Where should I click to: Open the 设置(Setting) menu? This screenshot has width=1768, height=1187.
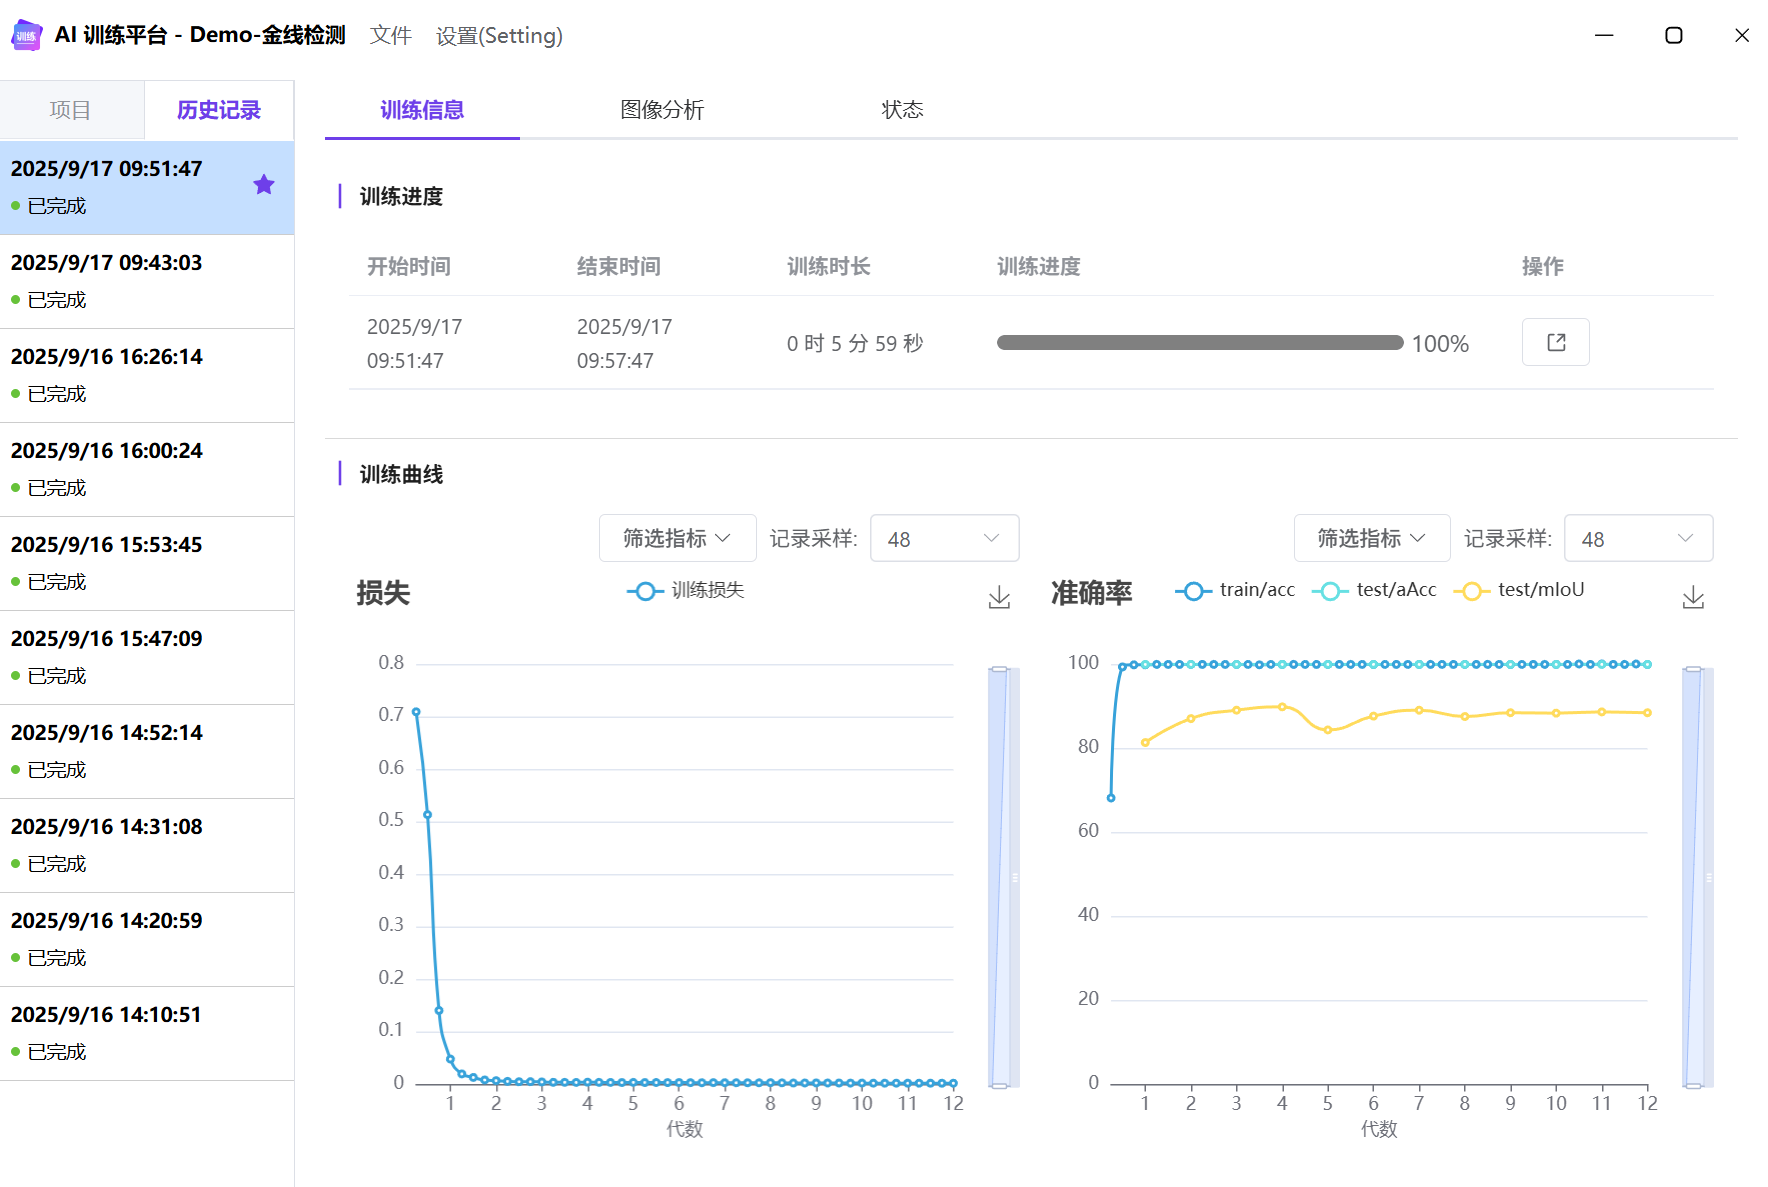[x=499, y=36]
